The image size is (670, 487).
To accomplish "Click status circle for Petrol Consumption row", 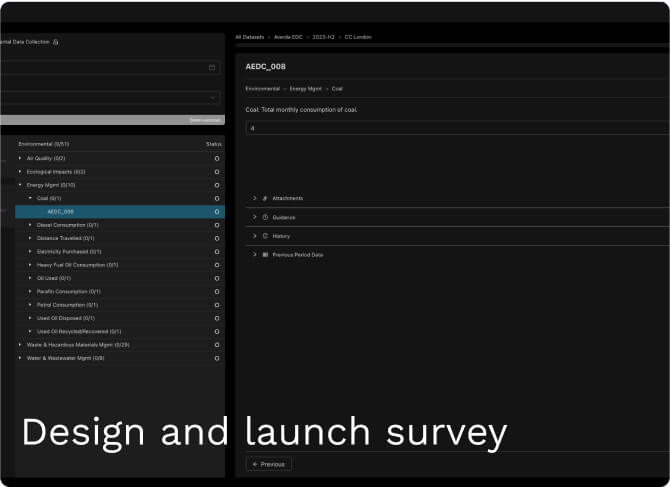I will click(217, 304).
